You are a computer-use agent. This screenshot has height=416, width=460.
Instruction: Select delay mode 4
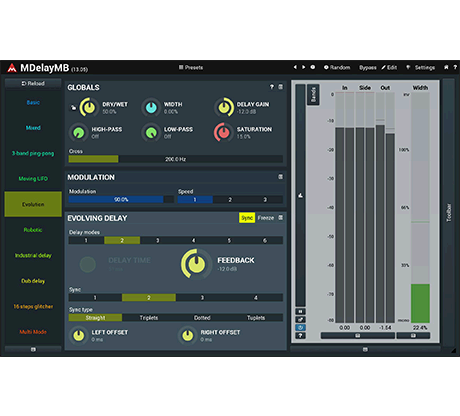point(193,240)
